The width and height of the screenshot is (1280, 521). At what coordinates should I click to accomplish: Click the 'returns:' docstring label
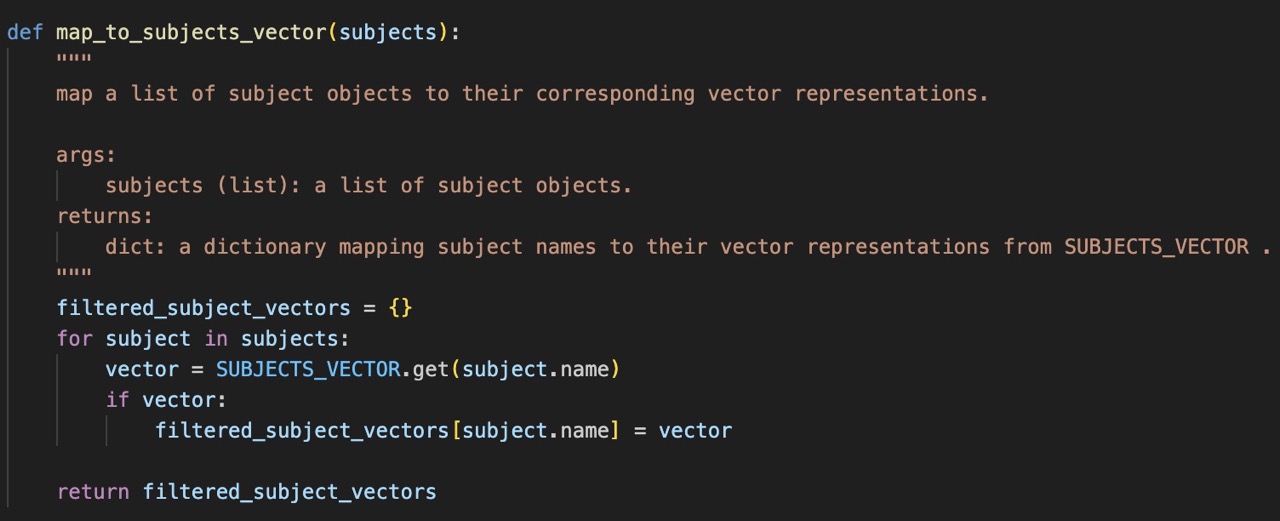(105, 216)
